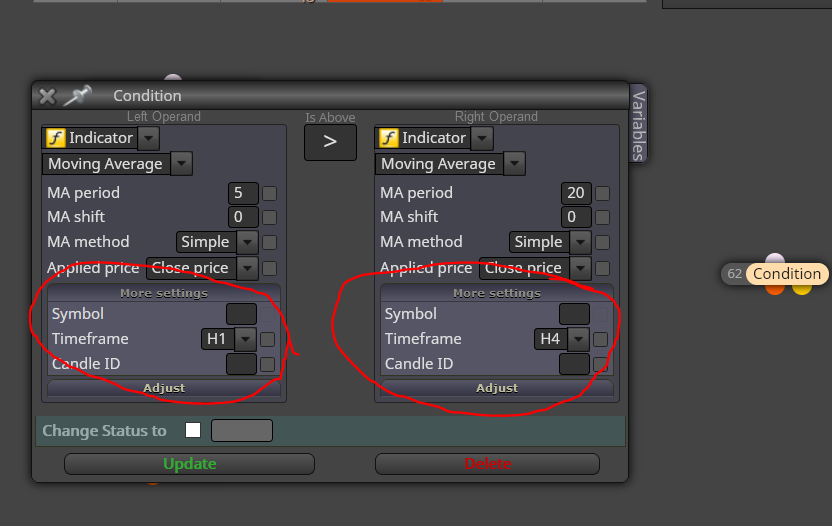The height and width of the screenshot is (526, 832).
Task: Click the Right Operand Indicator function icon
Action: click(388, 138)
